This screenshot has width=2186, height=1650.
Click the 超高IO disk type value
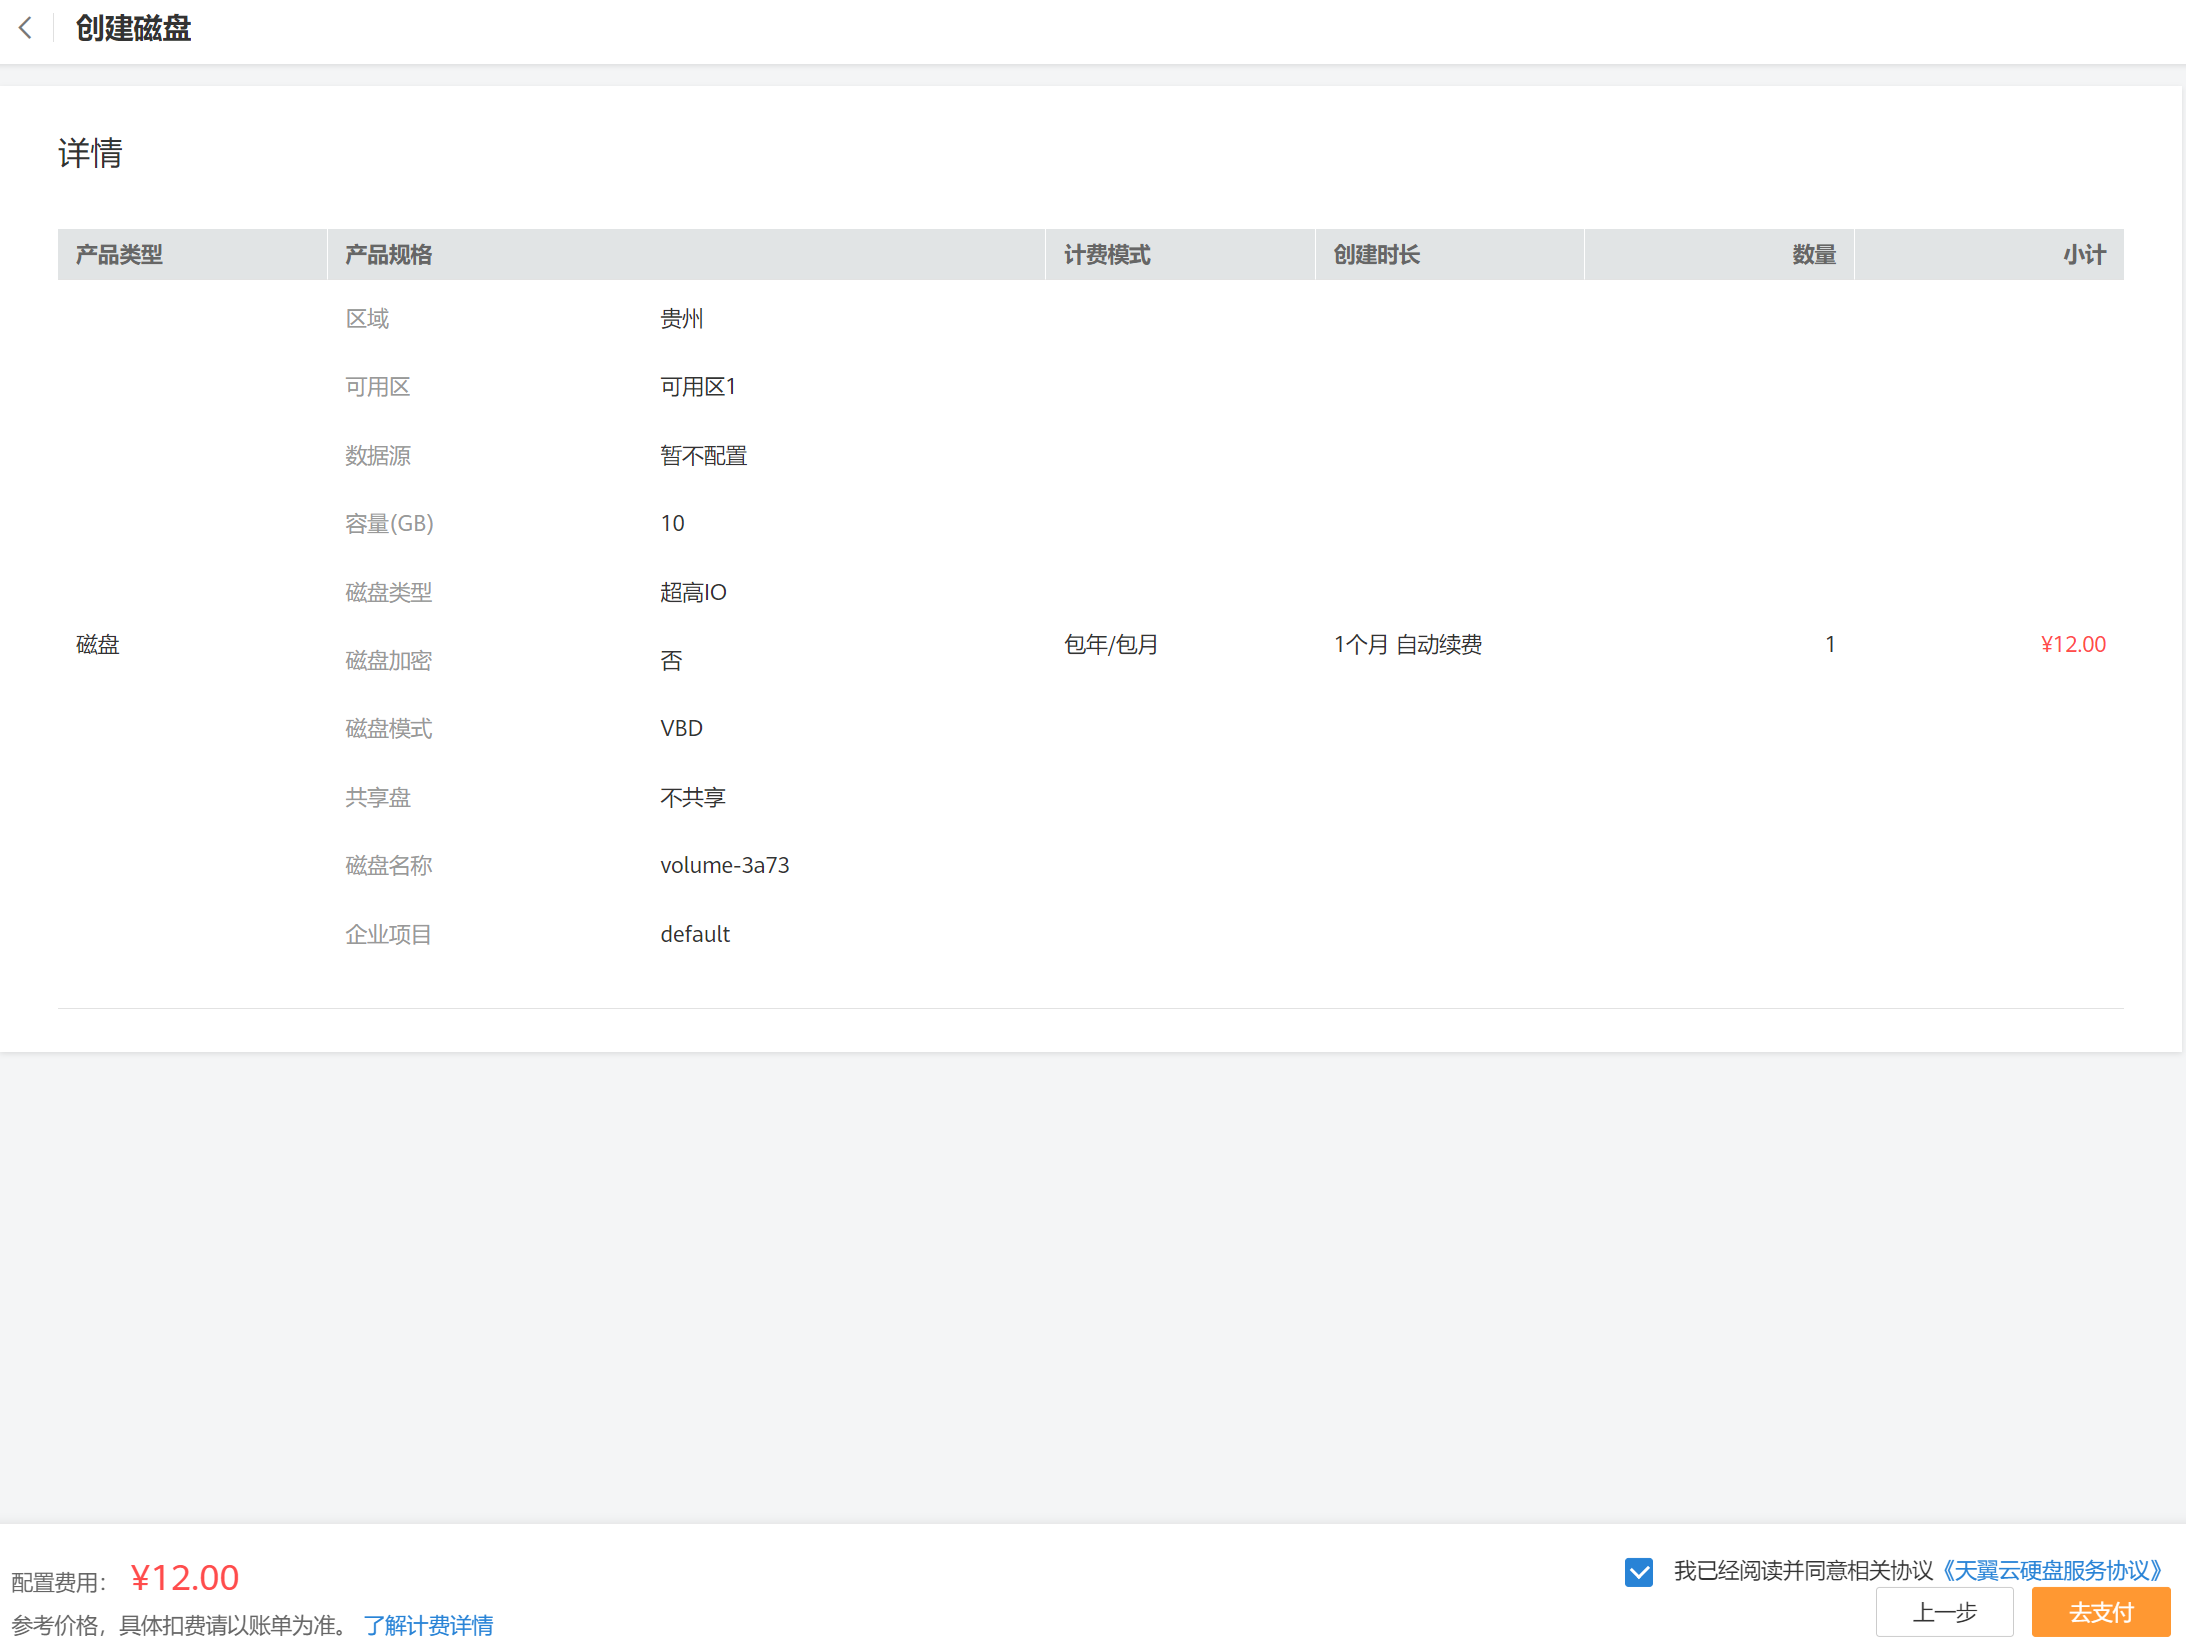click(x=693, y=593)
